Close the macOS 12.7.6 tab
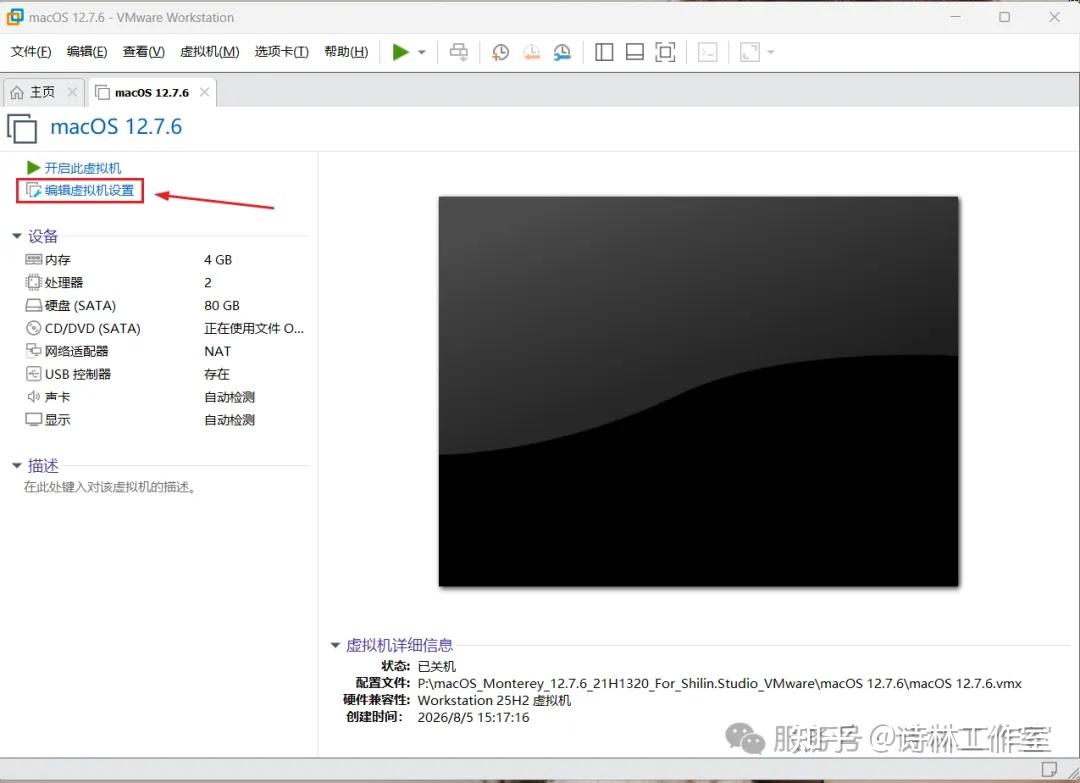The width and height of the screenshot is (1080, 783). tap(205, 92)
